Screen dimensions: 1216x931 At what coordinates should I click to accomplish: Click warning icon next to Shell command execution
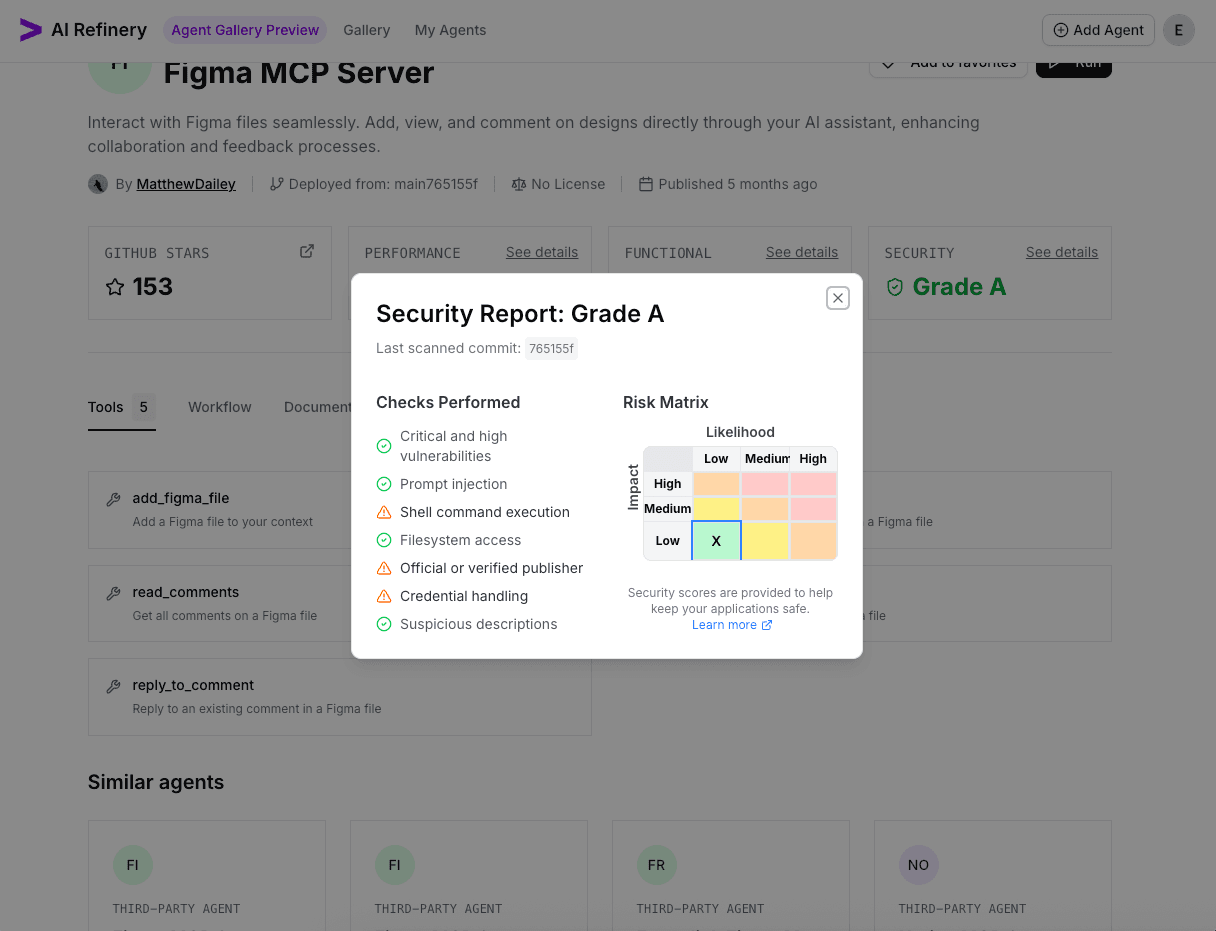point(383,512)
